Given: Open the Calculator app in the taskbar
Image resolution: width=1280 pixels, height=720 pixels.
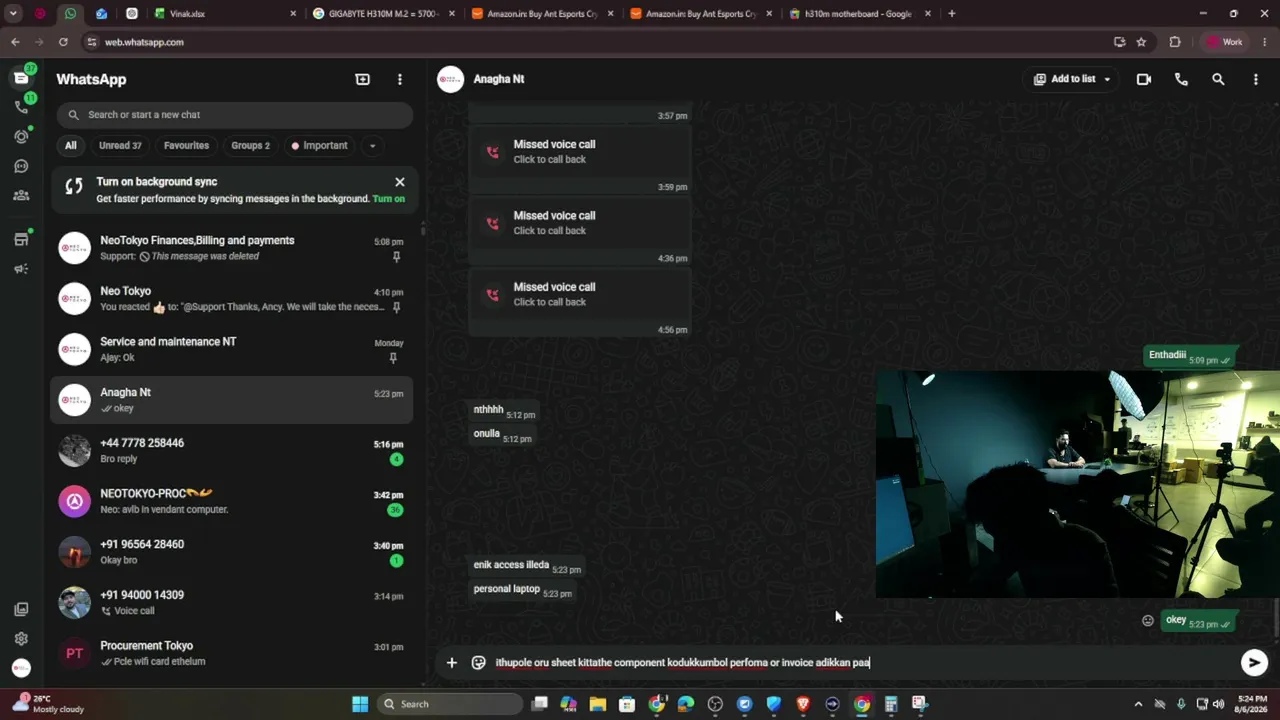Looking at the screenshot, I should point(891,704).
